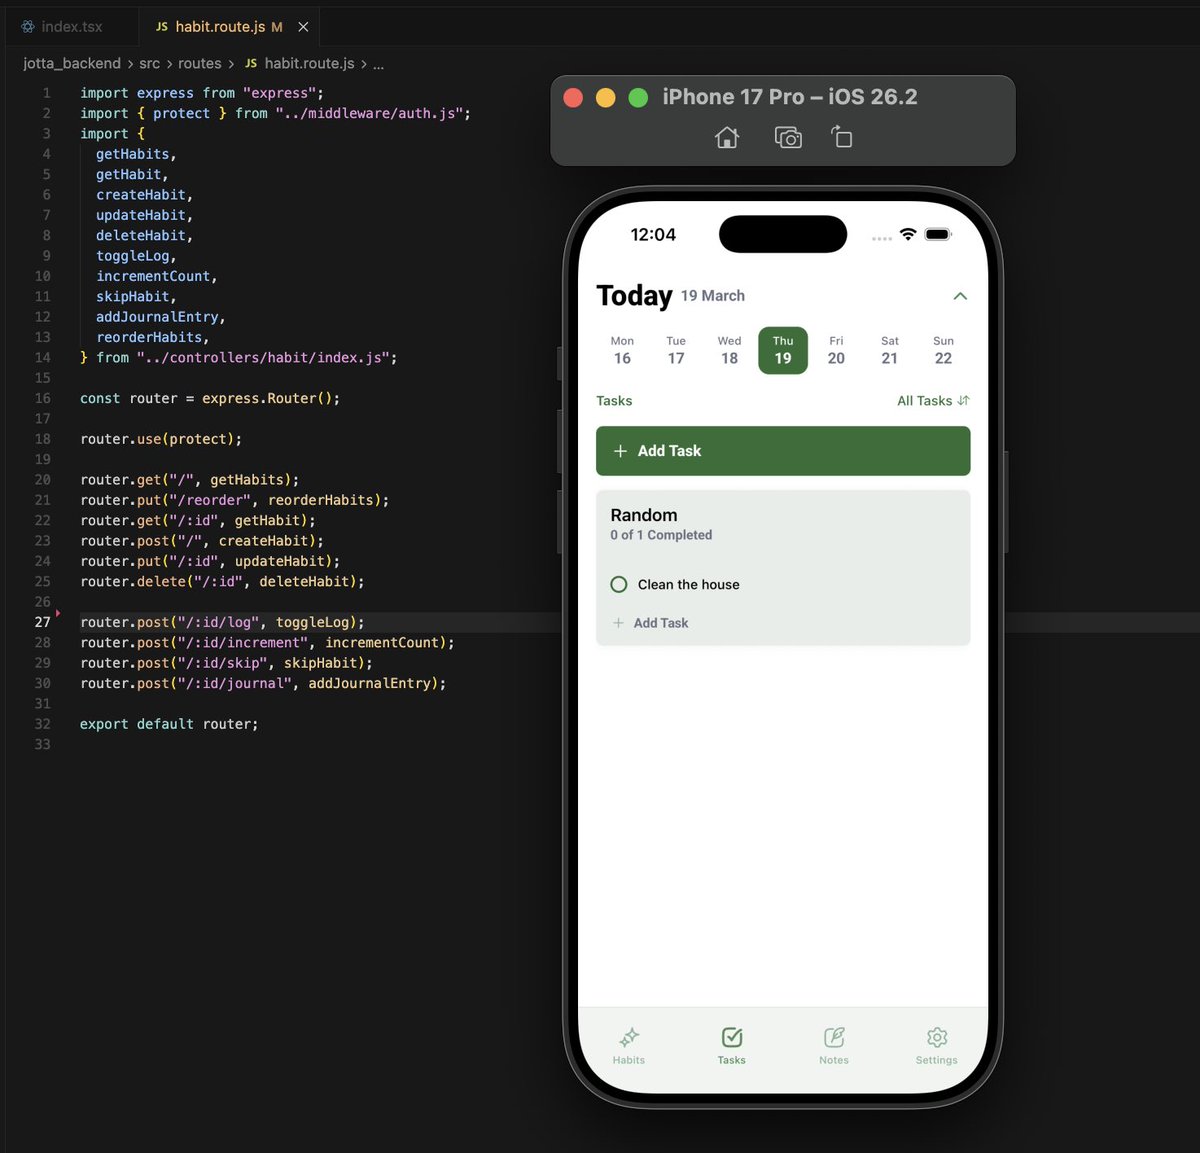Click the JS icon in the breadcrumb path
The image size is (1200, 1153).
coord(251,63)
